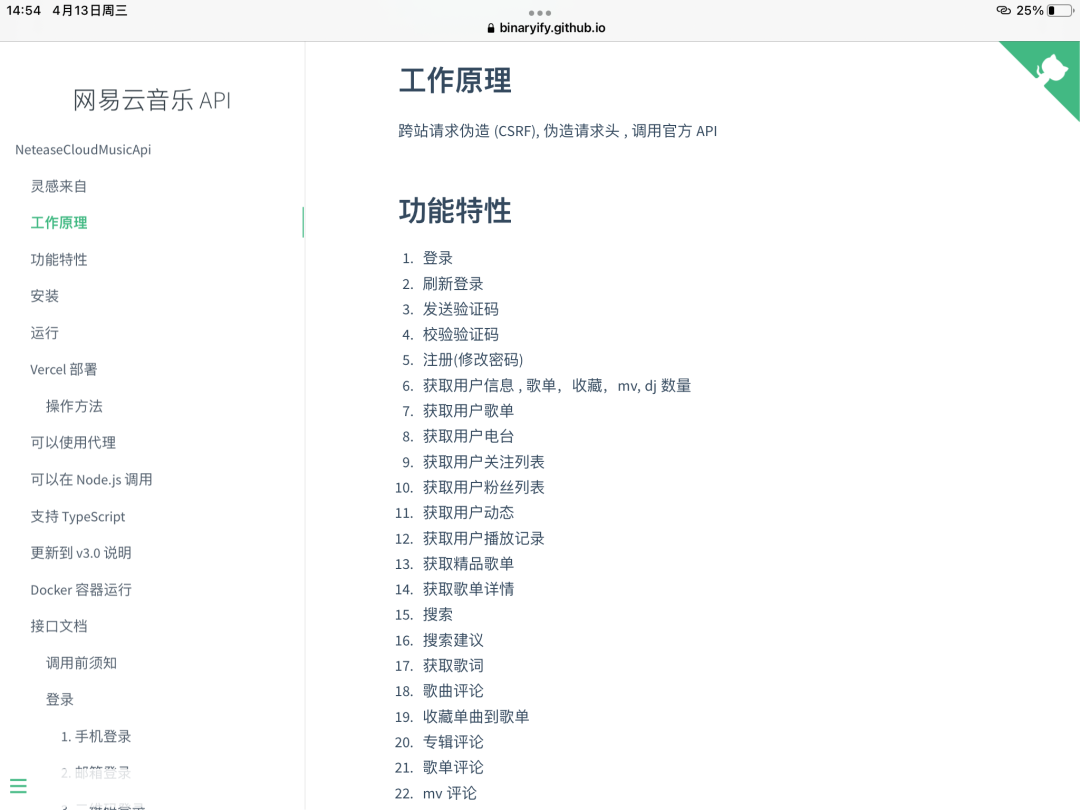This screenshot has height=810, width=1080.
Task: Select 工作原理 in the sidebar
Action: (59, 222)
